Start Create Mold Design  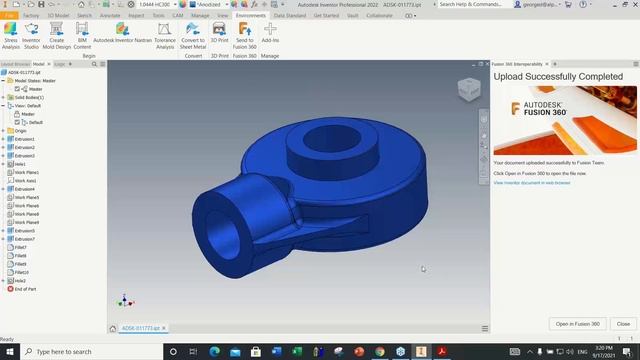click(56, 36)
